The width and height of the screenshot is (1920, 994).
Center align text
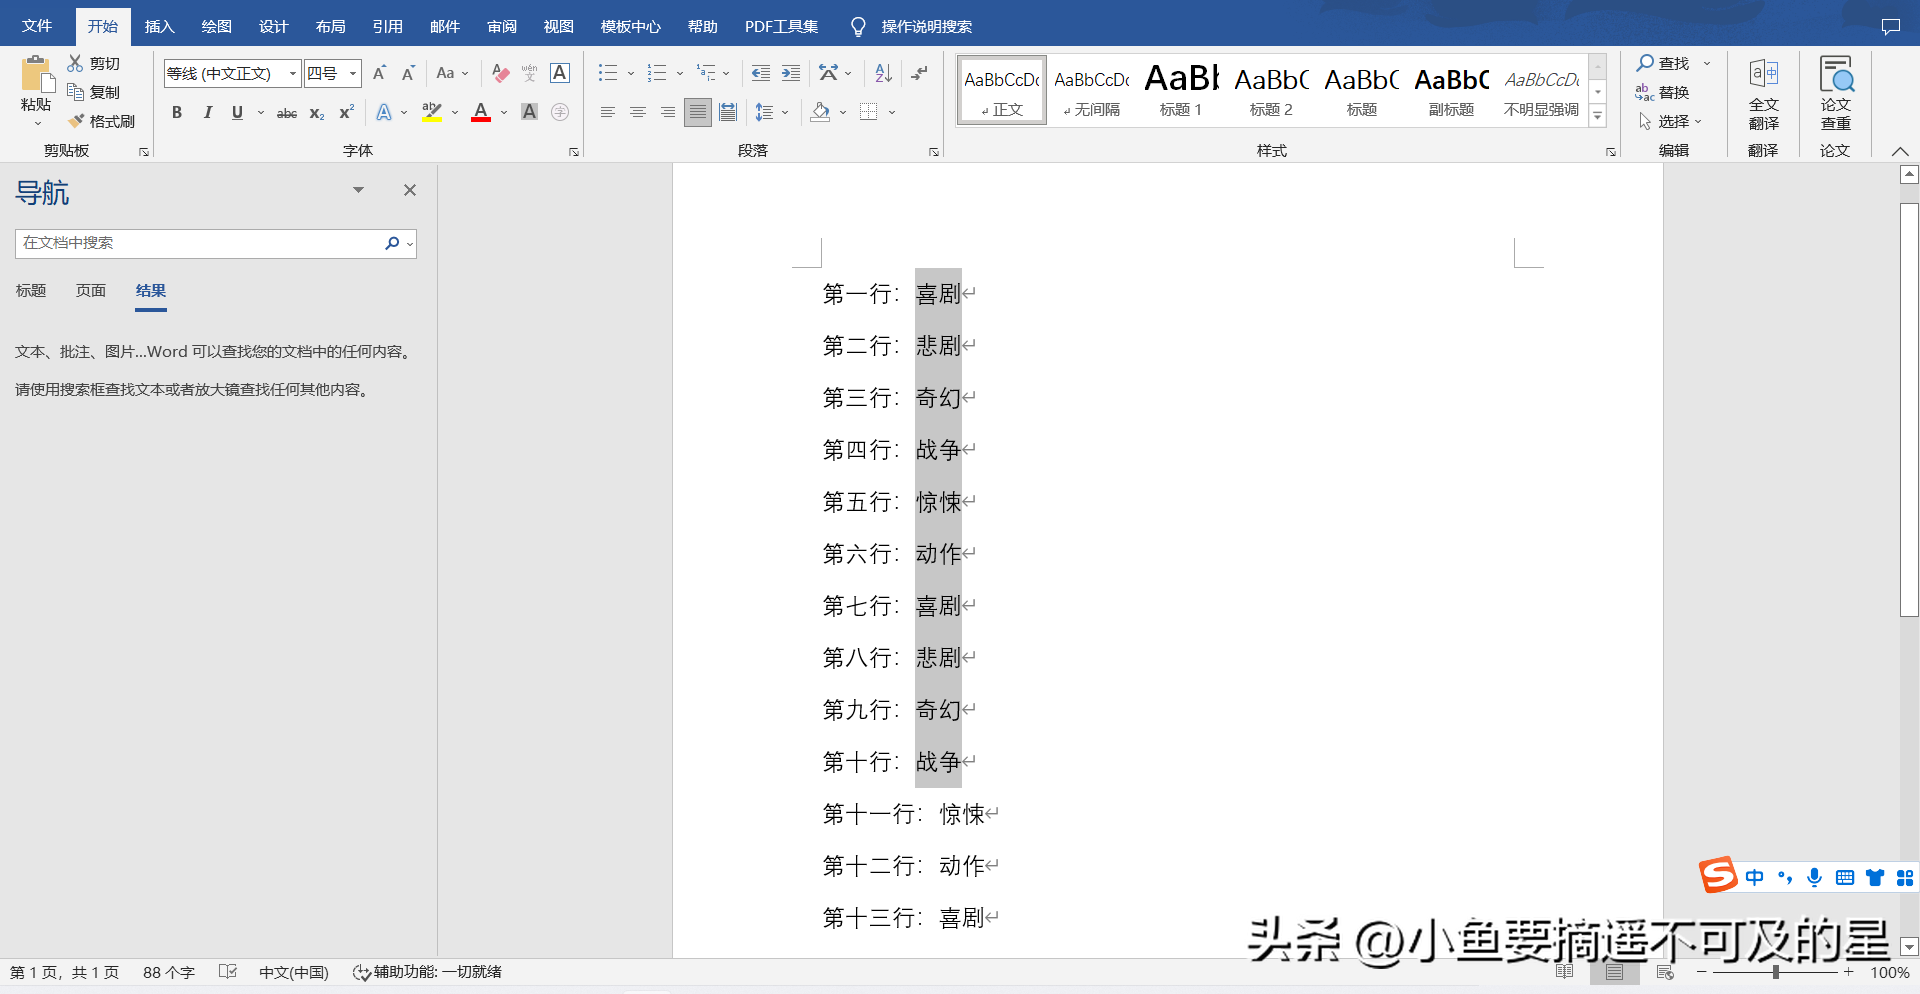pyautogui.click(x=638, y=112)
